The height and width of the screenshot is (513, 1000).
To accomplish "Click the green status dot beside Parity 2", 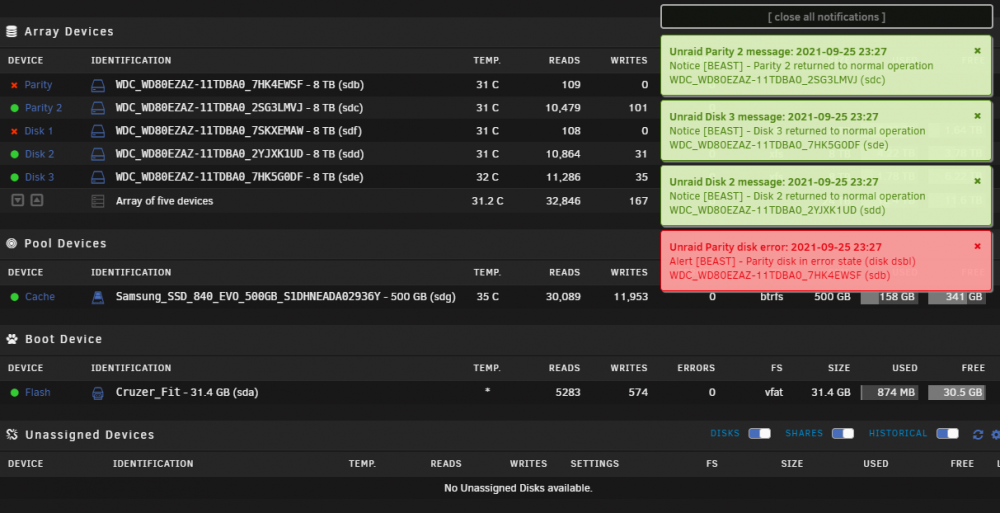I will pos(14,108).
